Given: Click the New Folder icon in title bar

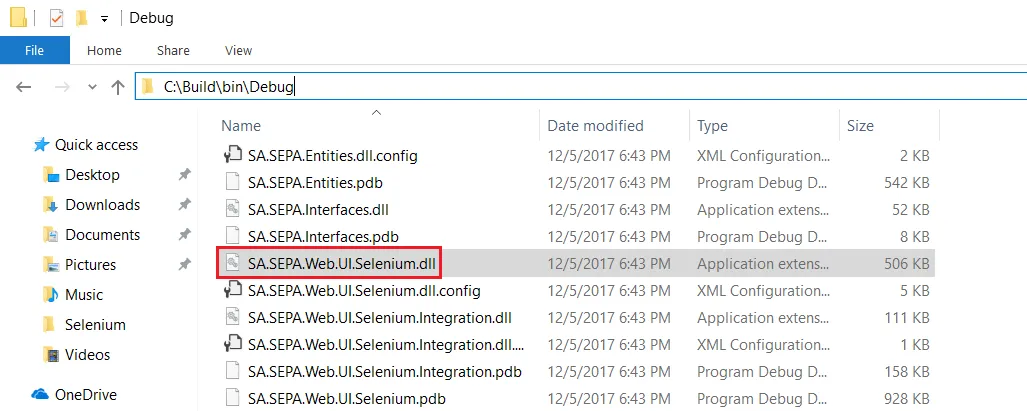Looking at the screenshot, I should [x=81, y=18].
